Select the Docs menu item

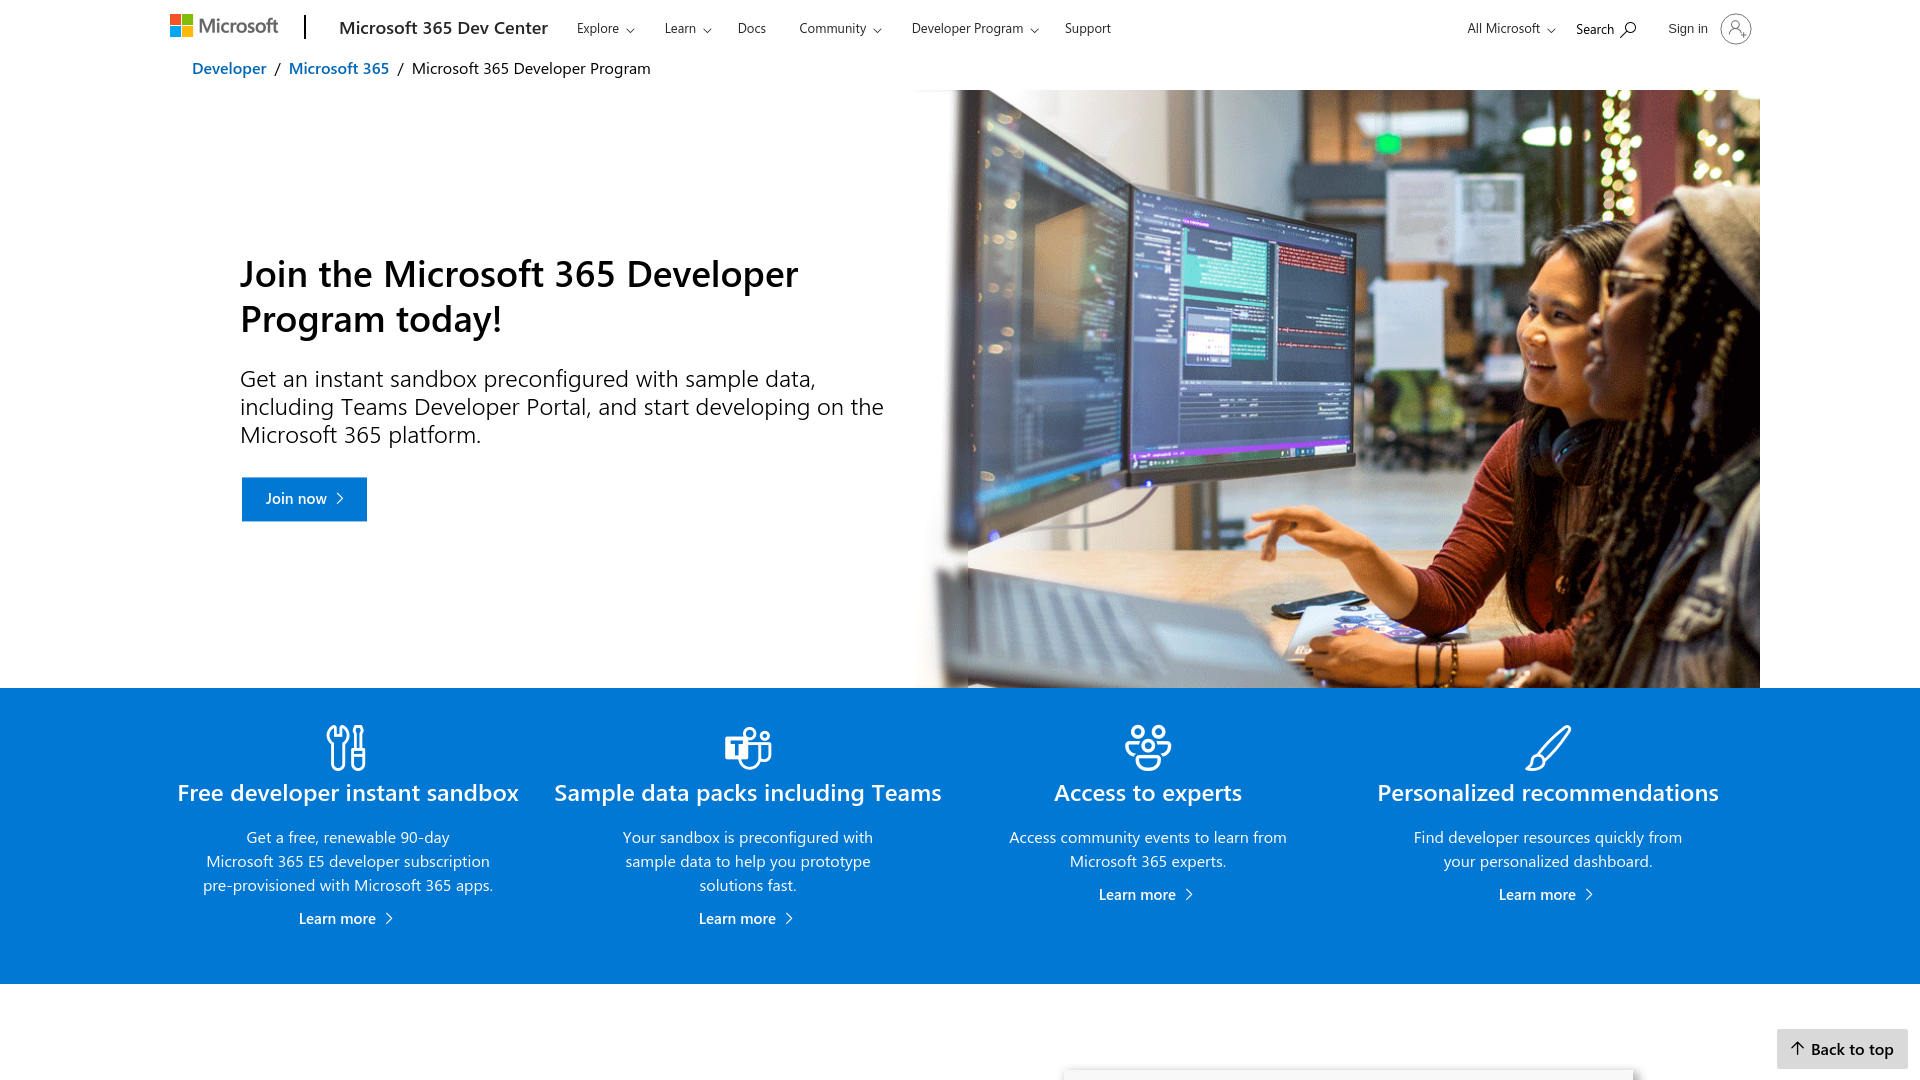click(752, 28)
